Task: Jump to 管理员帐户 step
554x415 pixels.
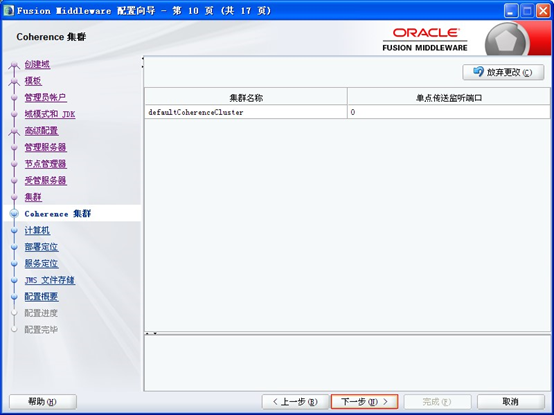Action: tap(45, 97)
